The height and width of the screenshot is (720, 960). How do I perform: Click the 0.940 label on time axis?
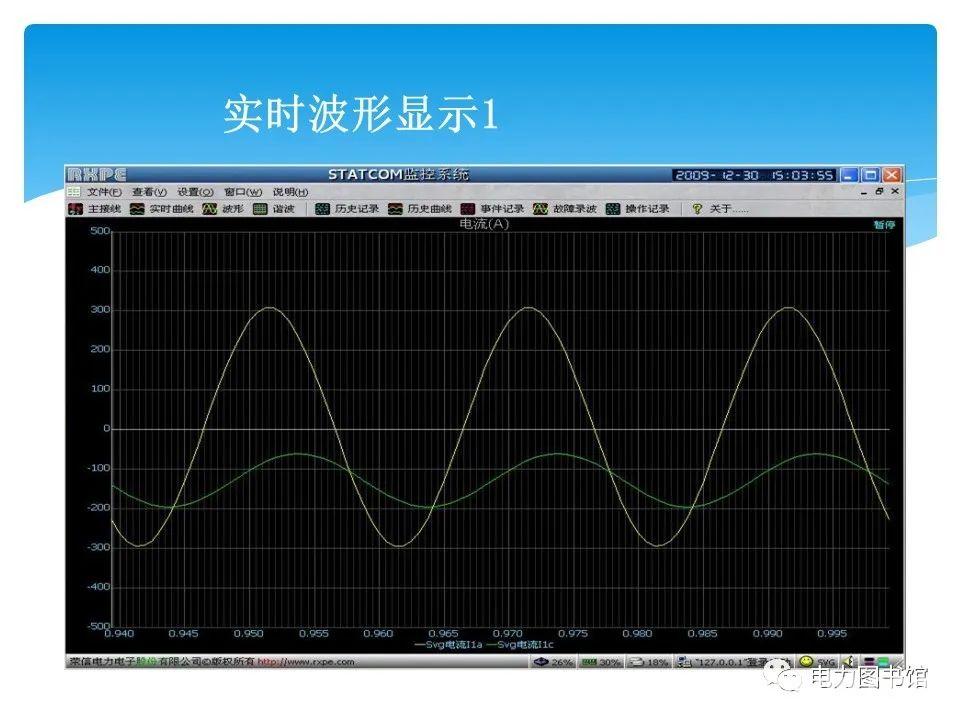(119, 634)
